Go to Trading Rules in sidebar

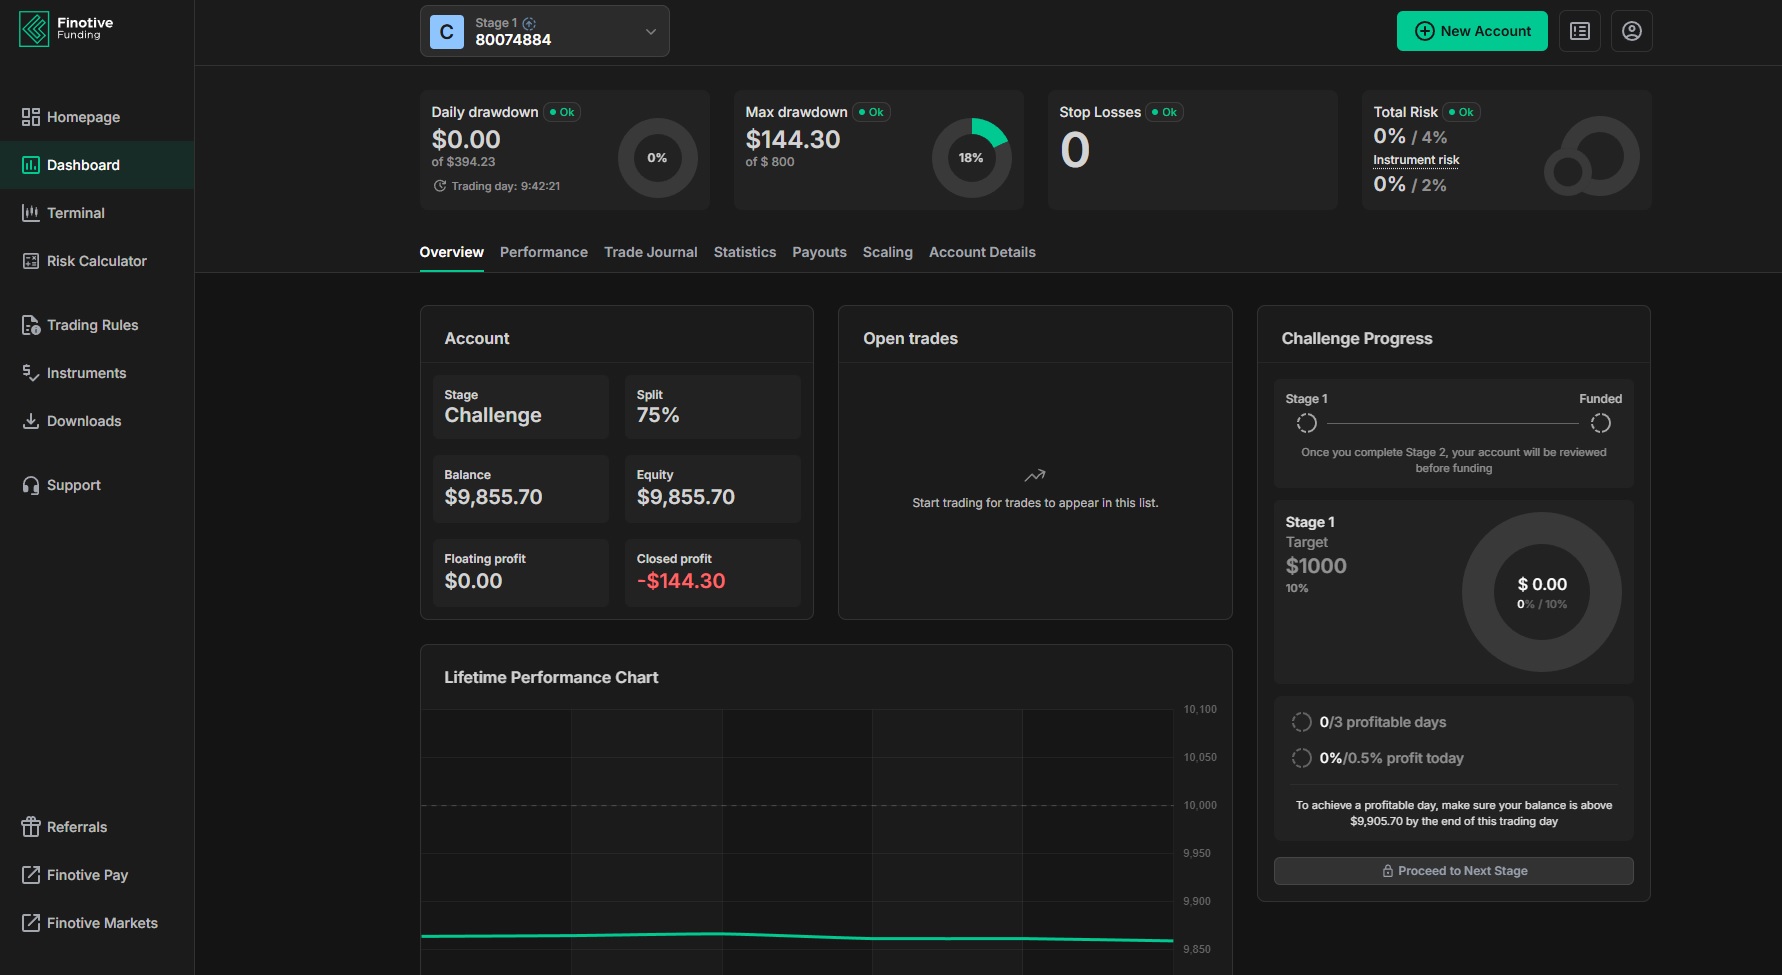pos(92,325)
